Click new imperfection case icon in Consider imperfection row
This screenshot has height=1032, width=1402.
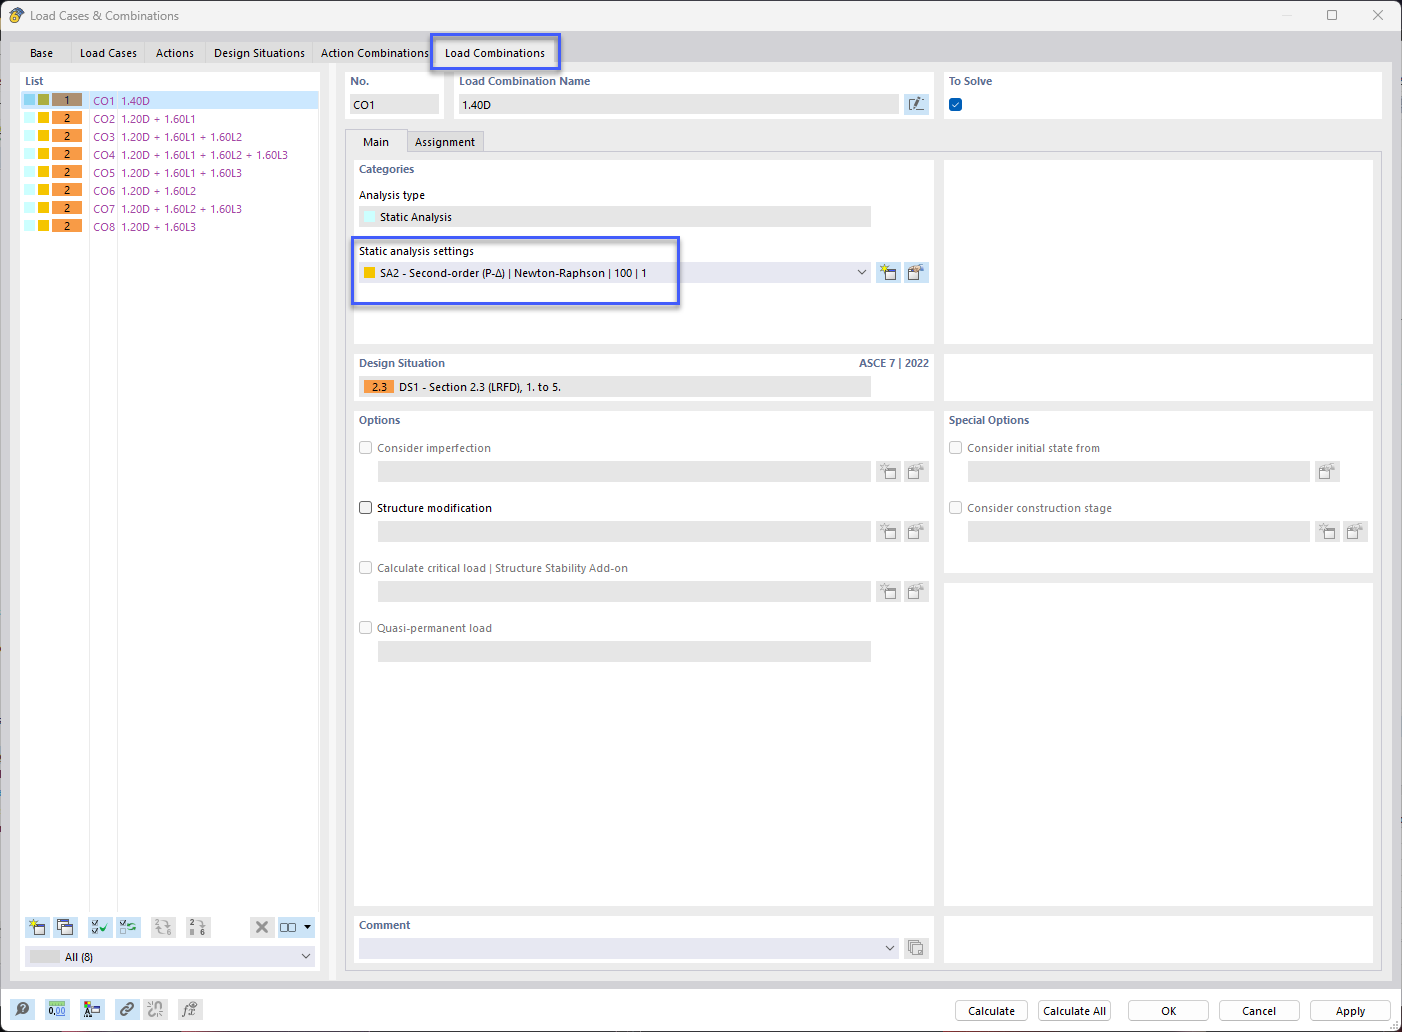888,471
